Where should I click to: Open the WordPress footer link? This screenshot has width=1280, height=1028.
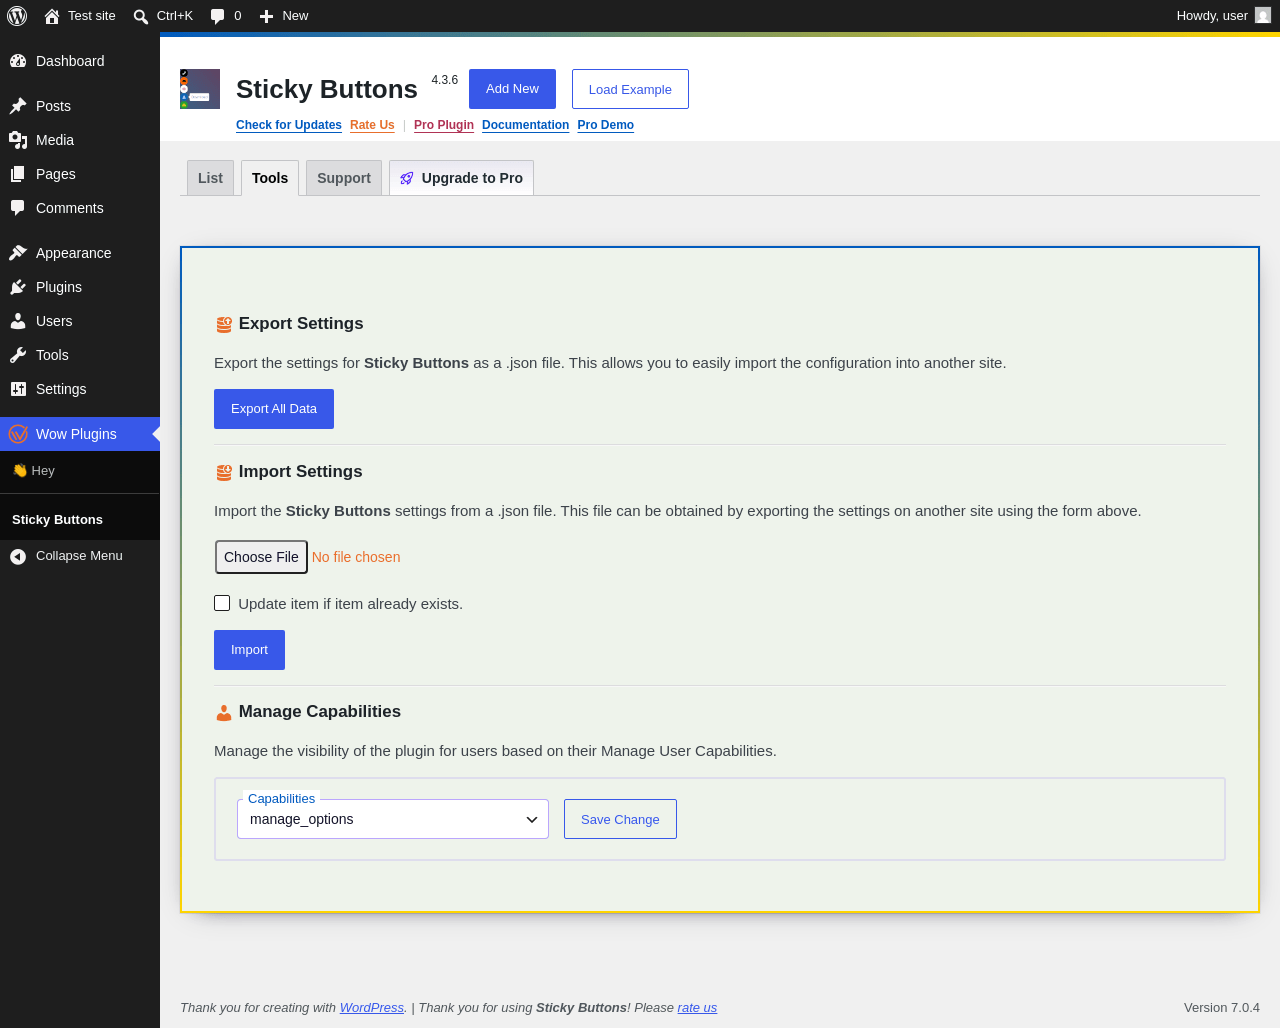pyautogui.click(x=372, y=1008)
